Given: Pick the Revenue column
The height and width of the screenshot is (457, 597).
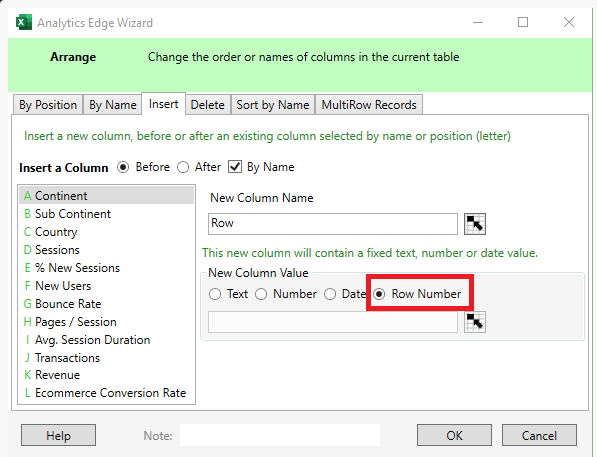Looking at the screenshot, I should click(107, 375).
